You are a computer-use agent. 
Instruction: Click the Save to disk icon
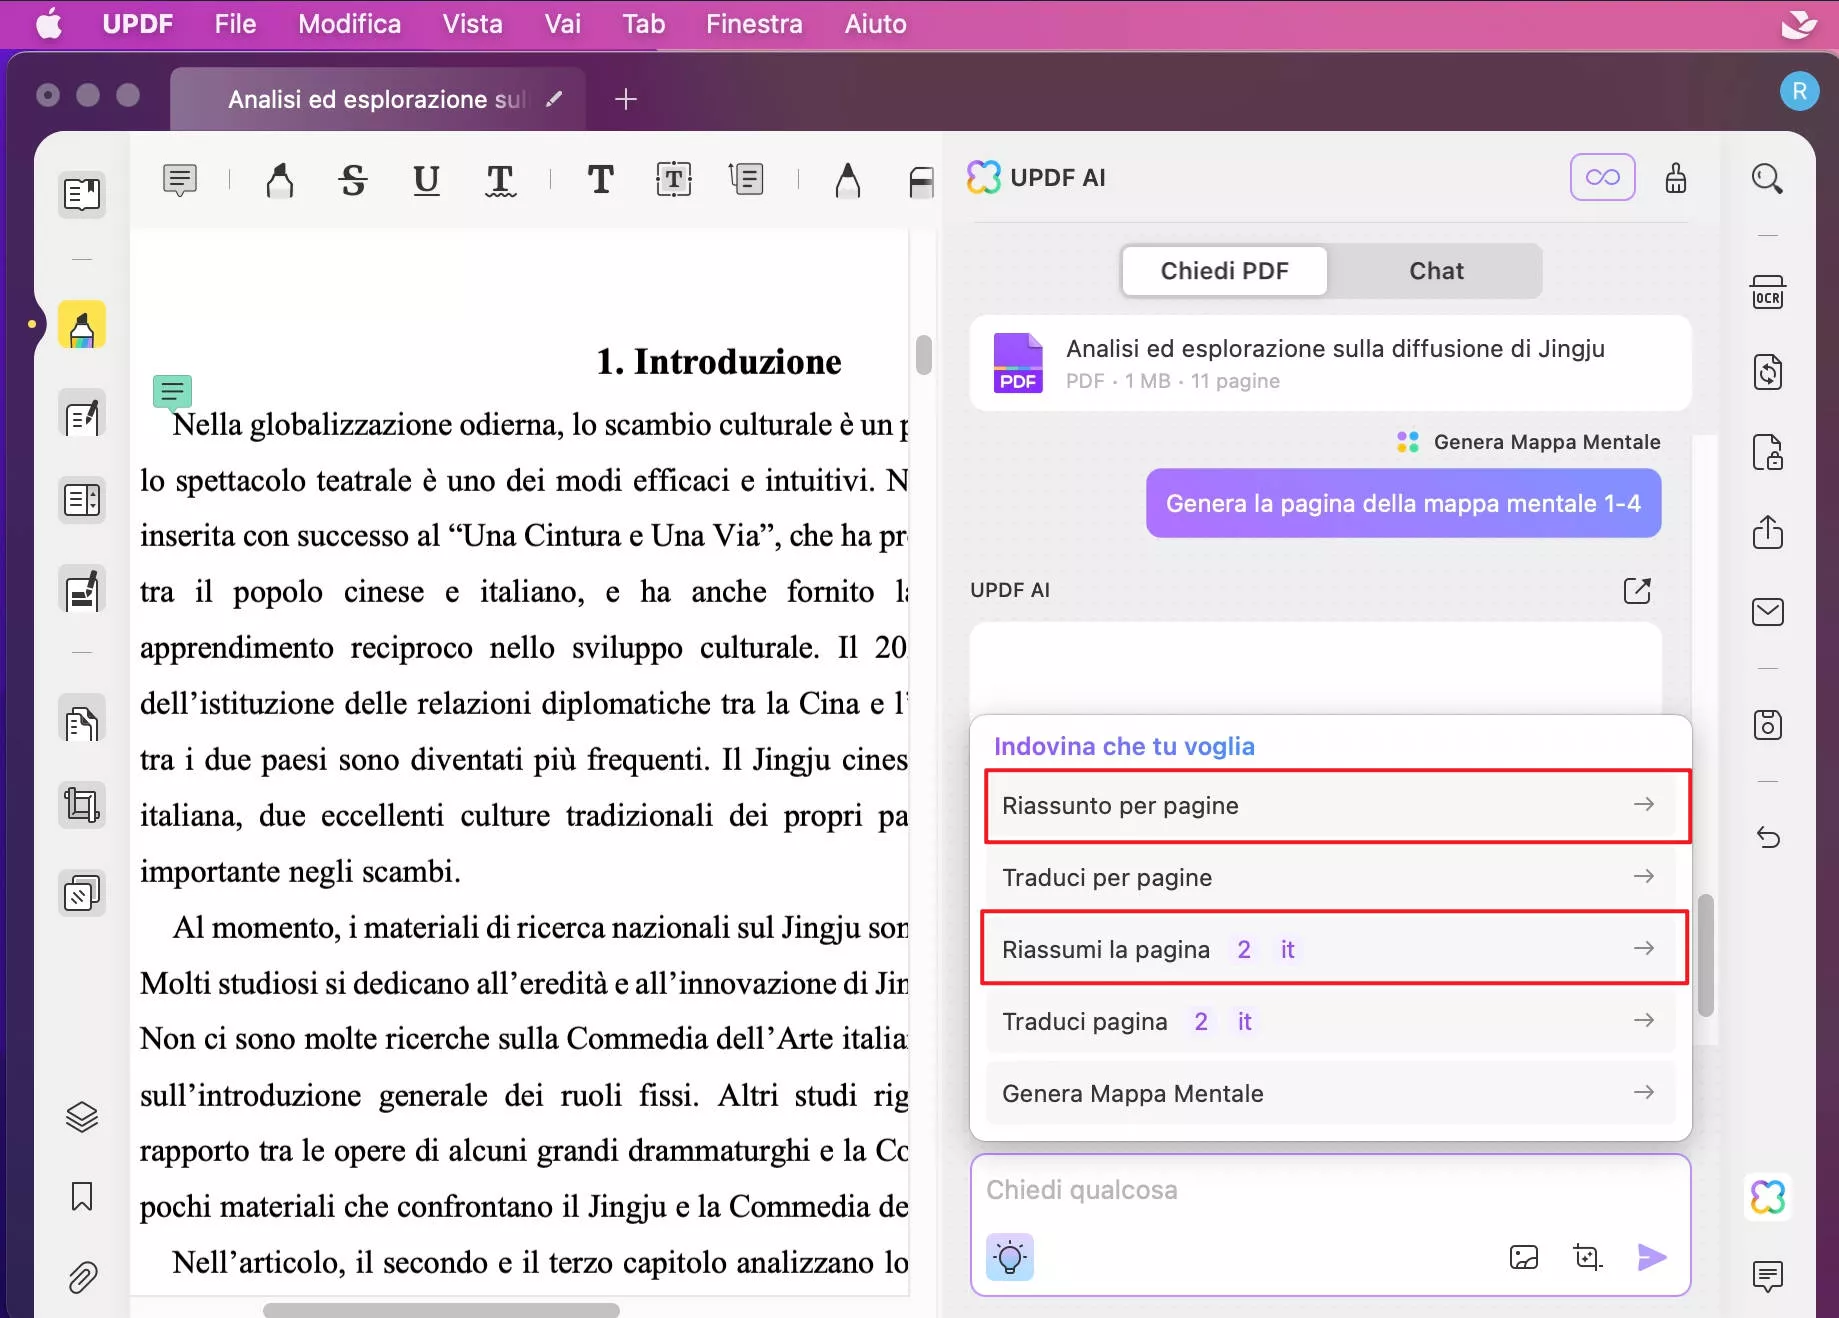pos(1768,724)
